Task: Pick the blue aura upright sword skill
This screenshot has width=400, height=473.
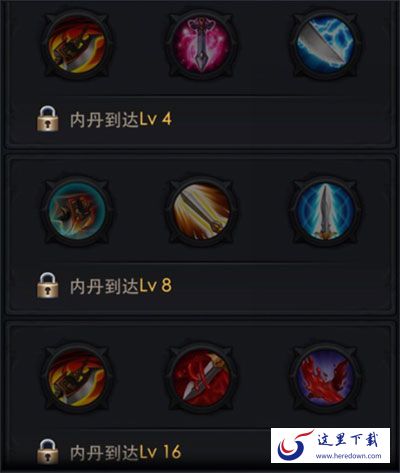Action: [x=326, y=212]
